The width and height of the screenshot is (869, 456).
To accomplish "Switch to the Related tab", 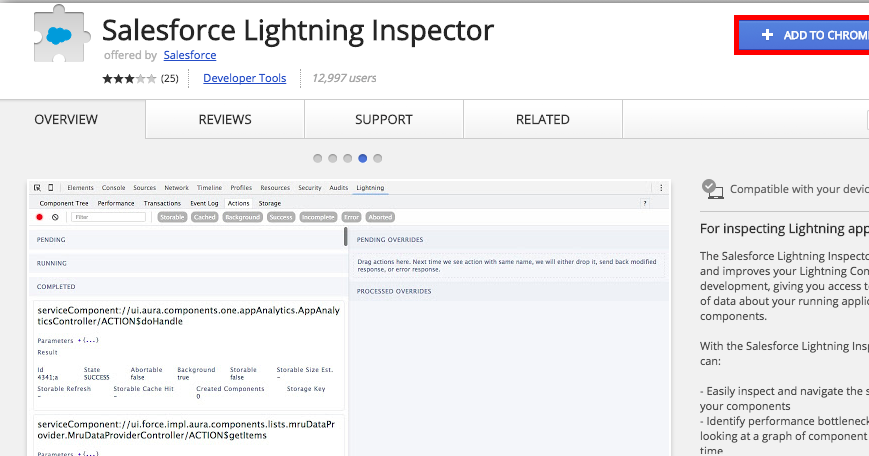I will pos(543,120).
